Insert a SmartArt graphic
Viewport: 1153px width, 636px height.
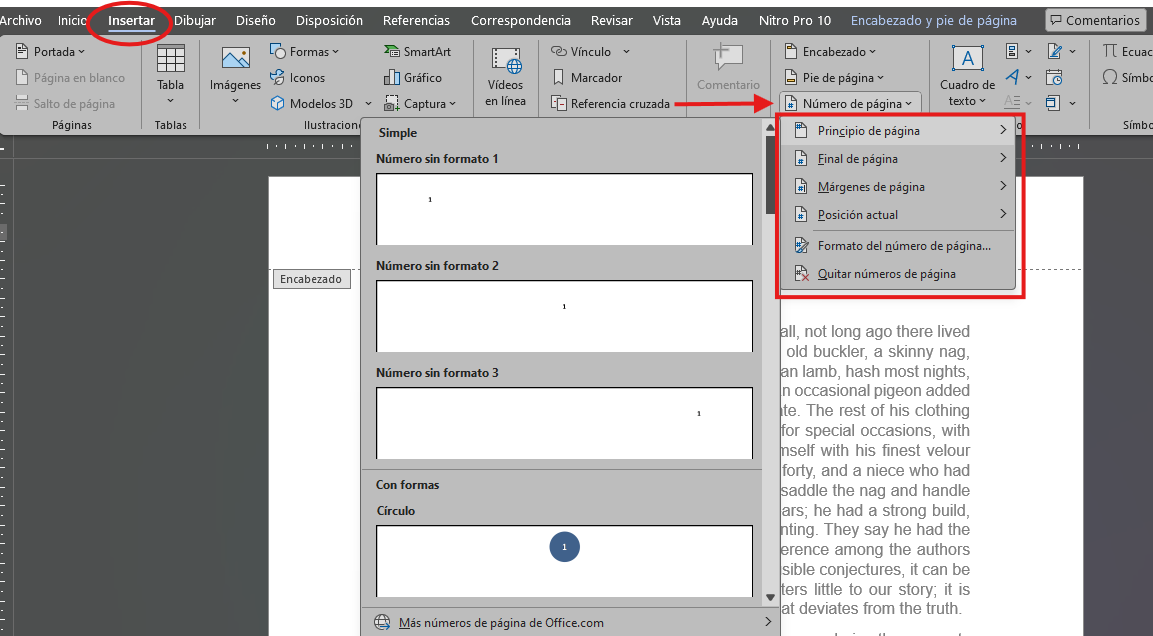coord(417,51)
